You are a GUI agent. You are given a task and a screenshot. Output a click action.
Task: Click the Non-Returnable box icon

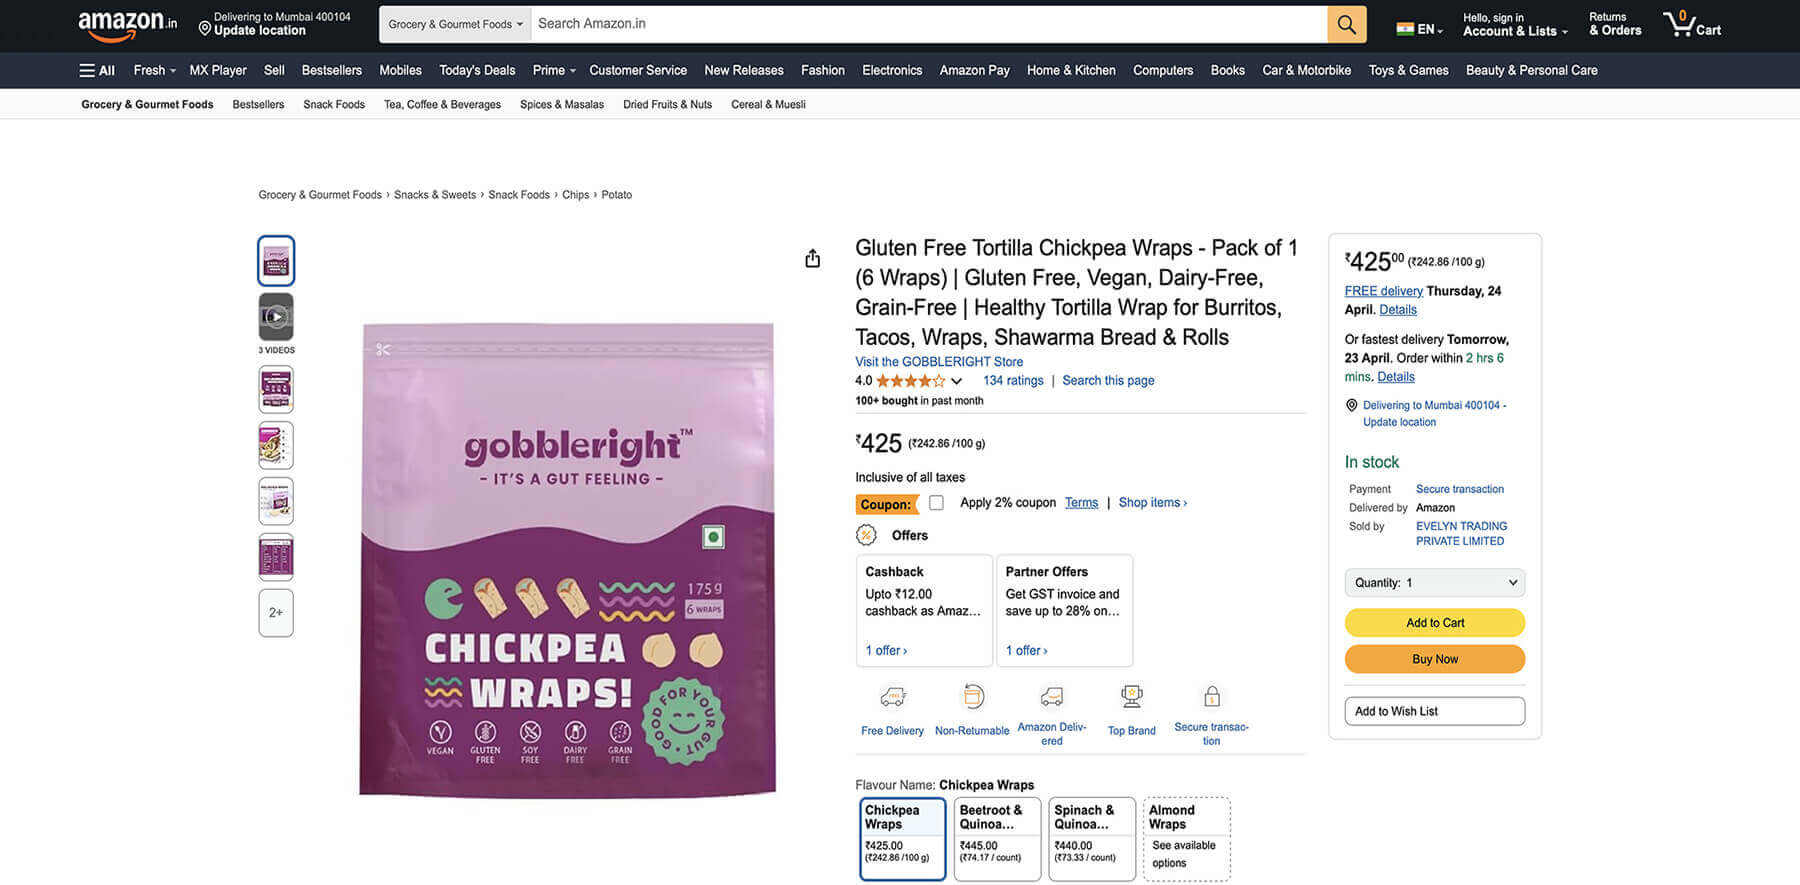click(x=972, y=697)
